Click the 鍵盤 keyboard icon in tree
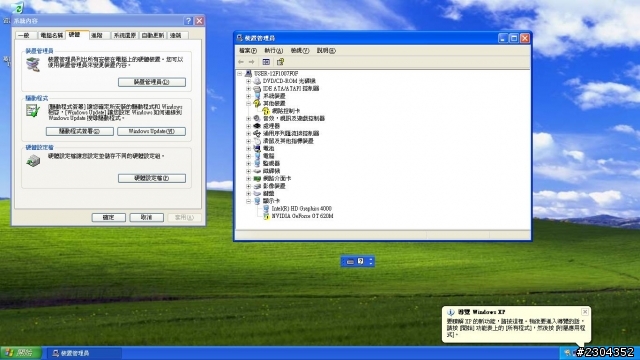The width and height of the screenshot is (640, 360). (x=257, y=193)
